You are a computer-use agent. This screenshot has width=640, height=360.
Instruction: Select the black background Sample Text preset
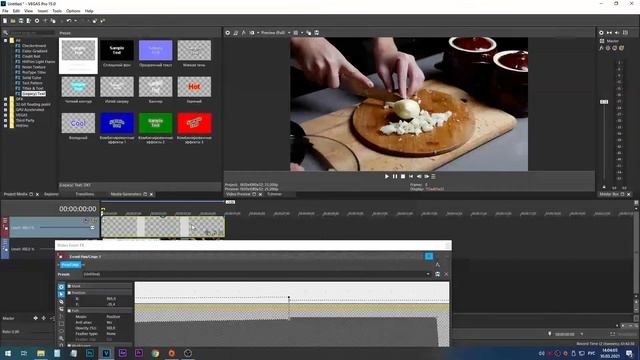click(x=117, y=50)
